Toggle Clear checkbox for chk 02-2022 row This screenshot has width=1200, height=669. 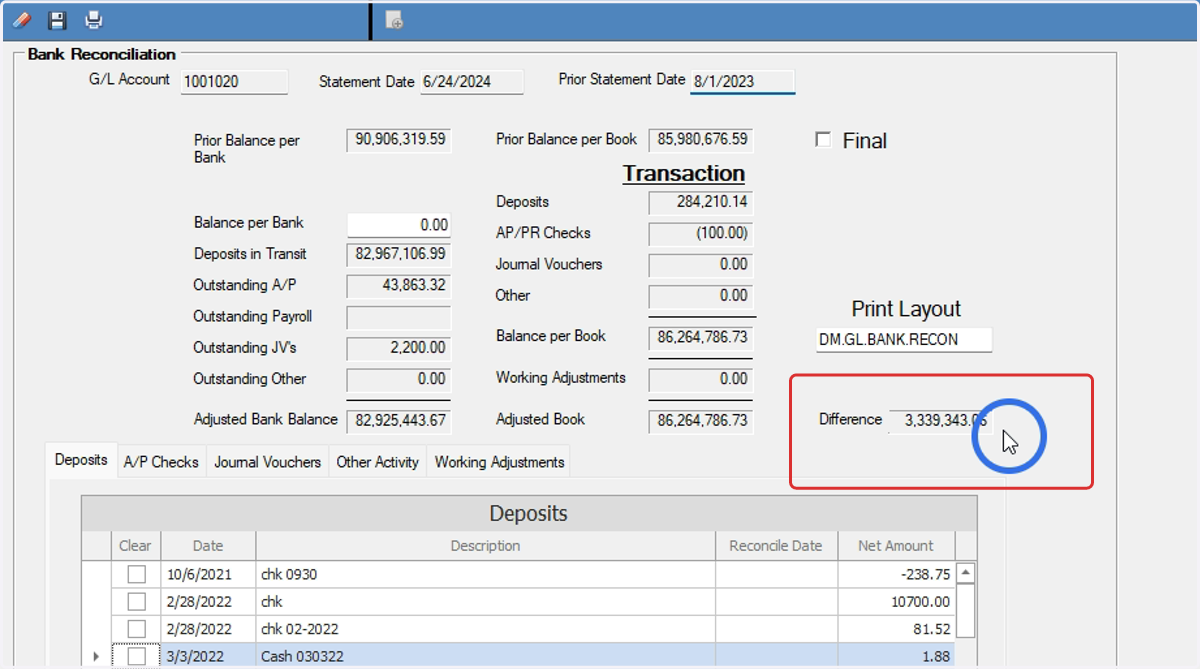pos(136,629)
